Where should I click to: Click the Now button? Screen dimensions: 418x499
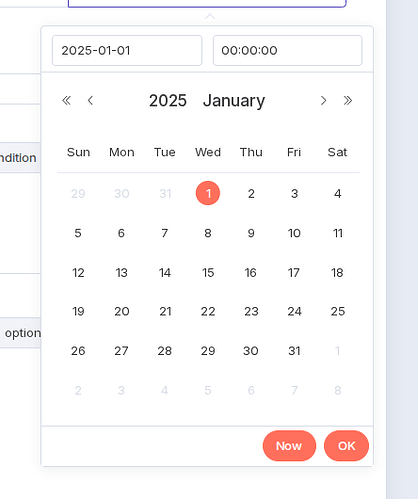tap(289, 446)
